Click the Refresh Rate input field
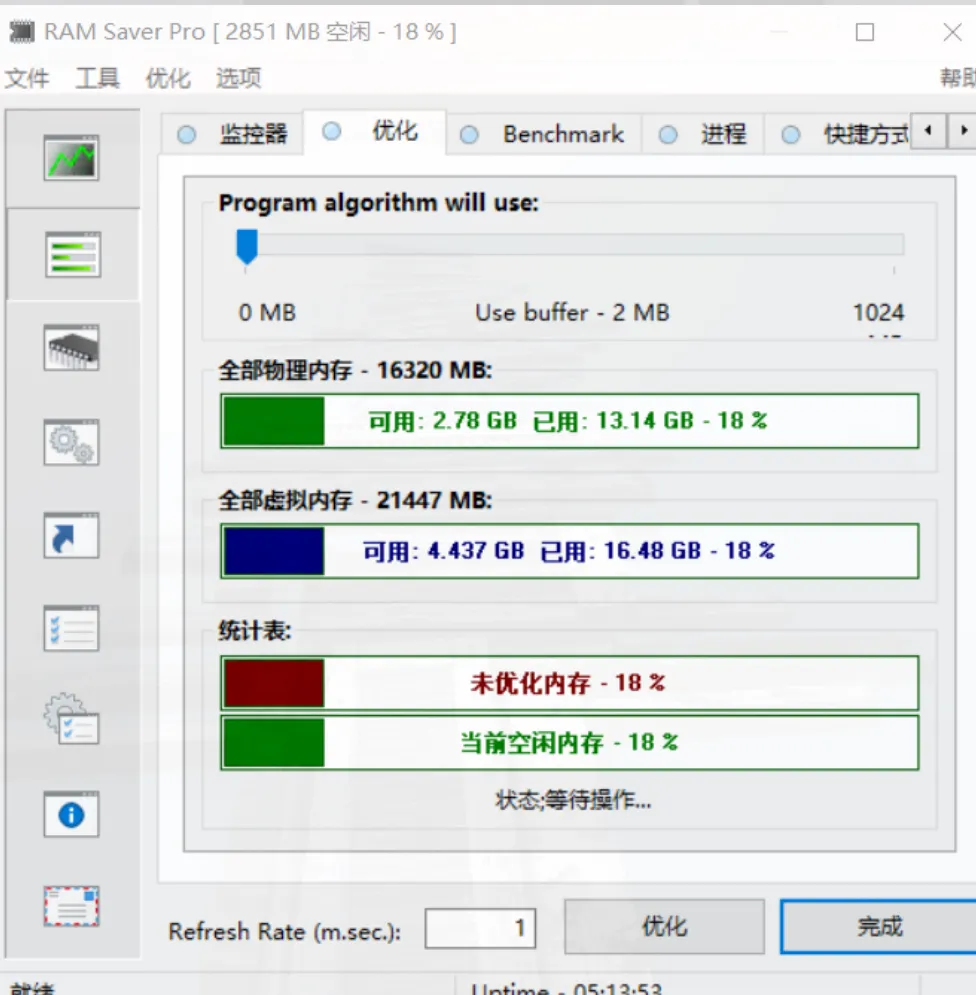This screenshot has height=995, width=976. (x=480, y=928)
